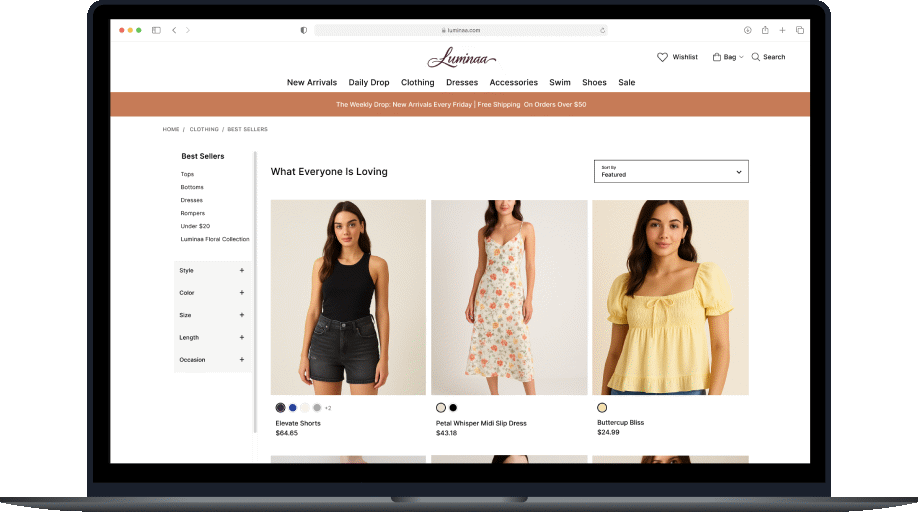
Task: Click the $64.65 price text
Action: (x=287, y=433)
